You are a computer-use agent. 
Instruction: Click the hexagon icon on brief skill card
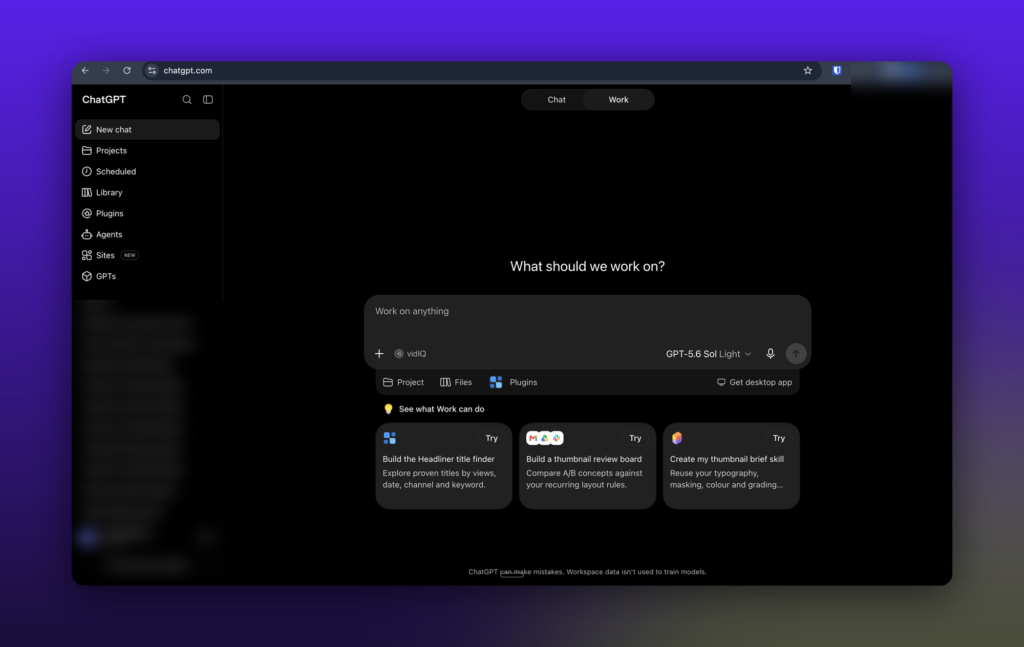pos(677,438)
